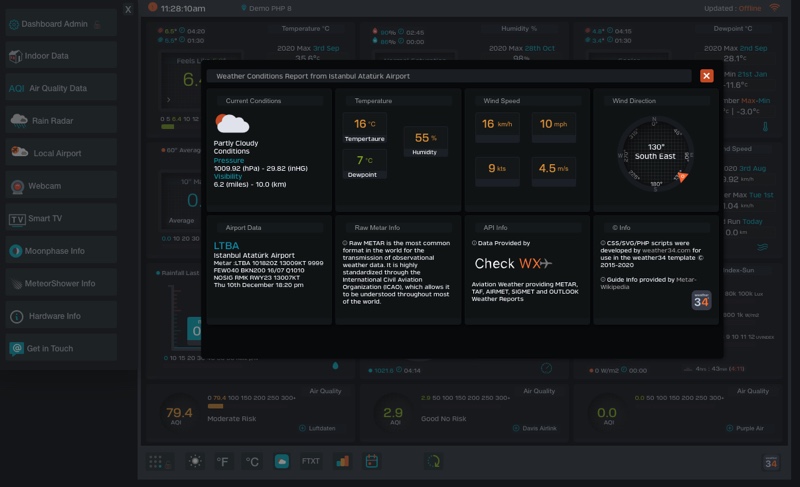This screenshot has width=800, height=487.
Task: Click the MeteorShower Info icon
Action: click(x=17, y=284)
